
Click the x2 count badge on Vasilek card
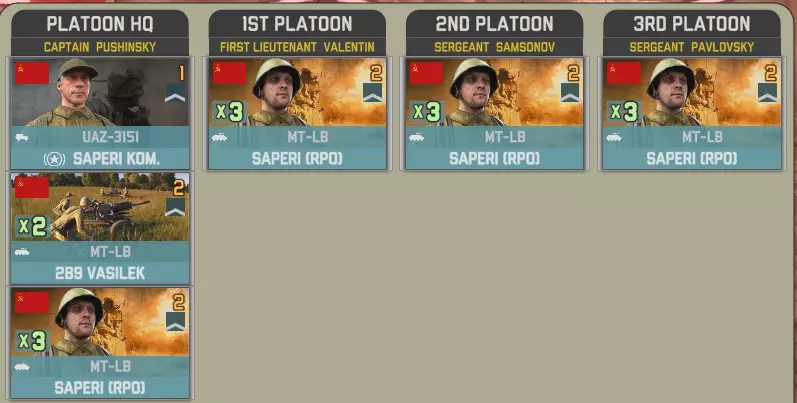33,227
